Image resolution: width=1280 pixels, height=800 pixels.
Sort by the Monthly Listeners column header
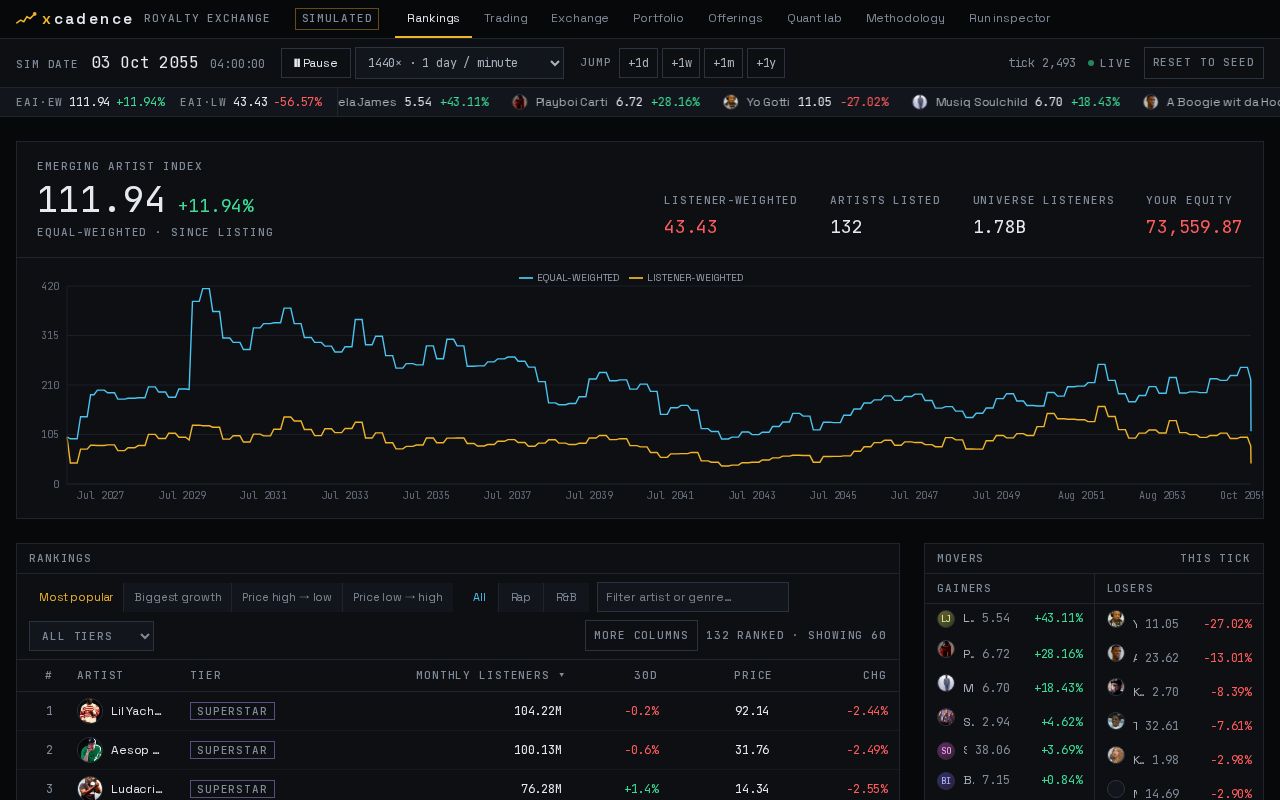pyautogui.click(x=490, y=675)
